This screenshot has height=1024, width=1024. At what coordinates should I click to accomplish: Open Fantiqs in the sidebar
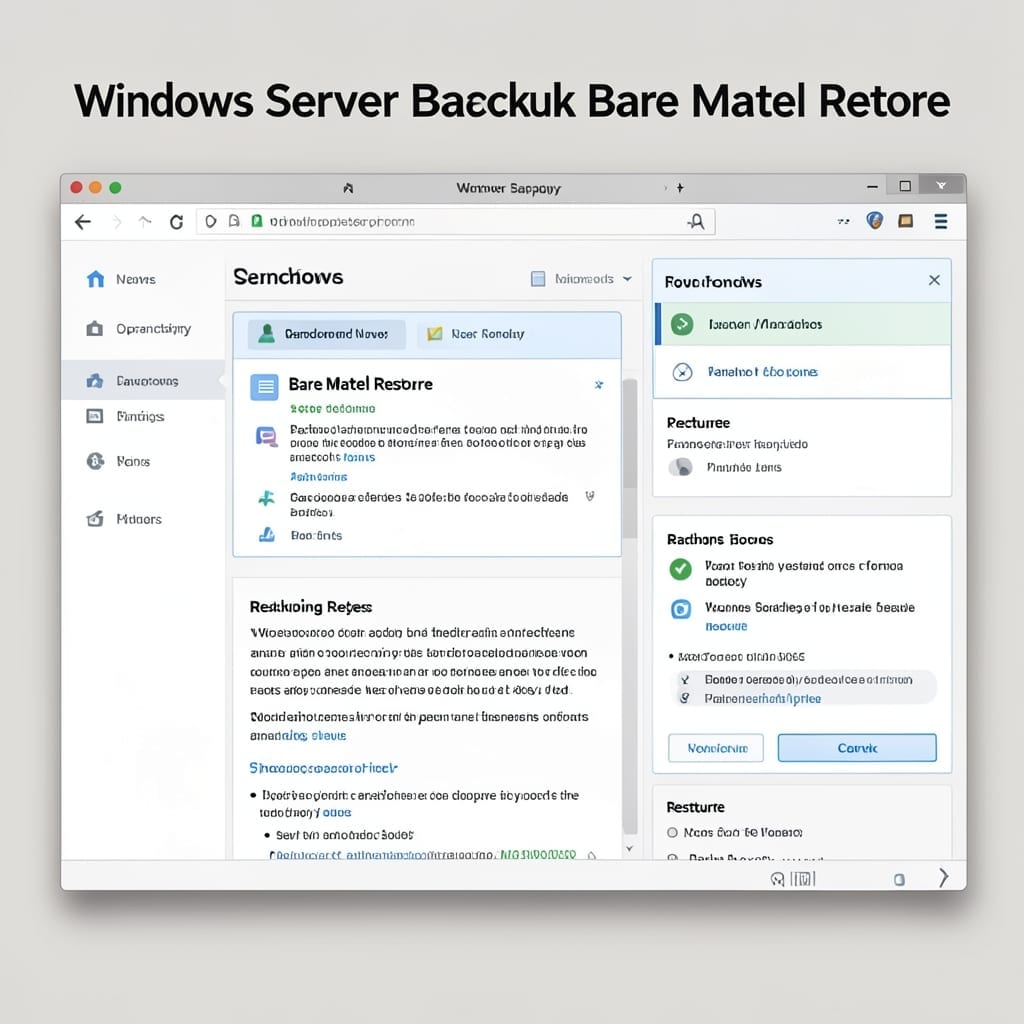coord(140,416)
